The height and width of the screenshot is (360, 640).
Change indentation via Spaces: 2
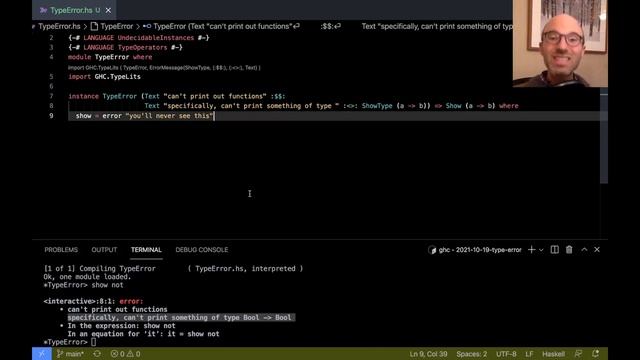[471, 354]
